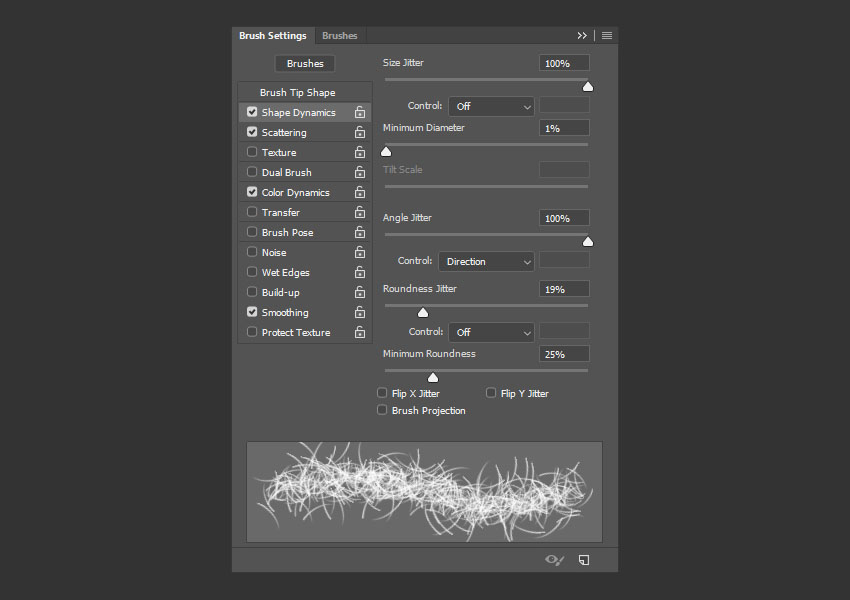Click the Minimum Diameter value field
The height and width of the screenshot is (600, 850).
click(x=564, y=128)
